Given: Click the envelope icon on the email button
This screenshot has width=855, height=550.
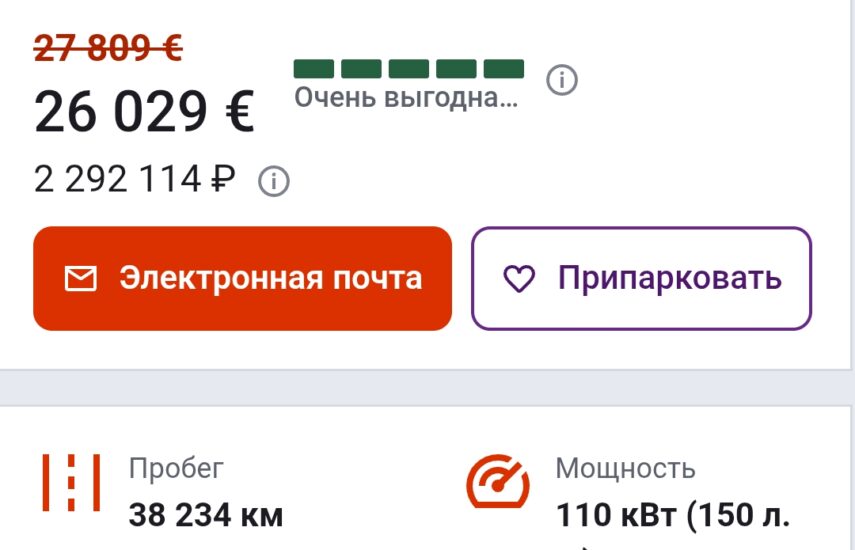Looking at the screenshot, I should click(81, 279).
